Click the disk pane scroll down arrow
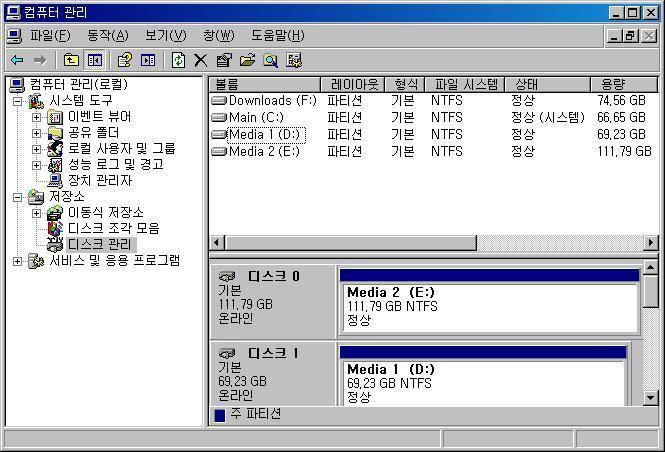The width and height of the screenshot is (665, 452). tap(651, 398)
